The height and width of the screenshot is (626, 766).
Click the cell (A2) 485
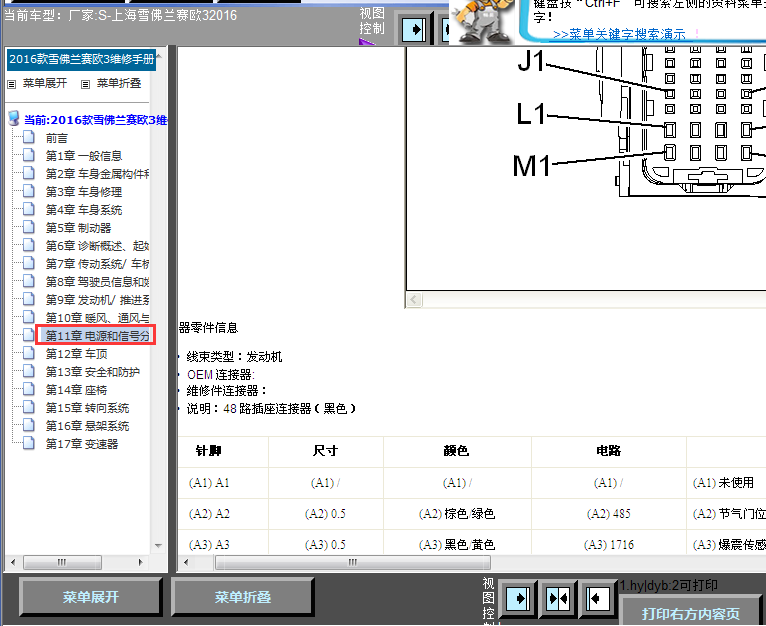(x=608, y=514)
